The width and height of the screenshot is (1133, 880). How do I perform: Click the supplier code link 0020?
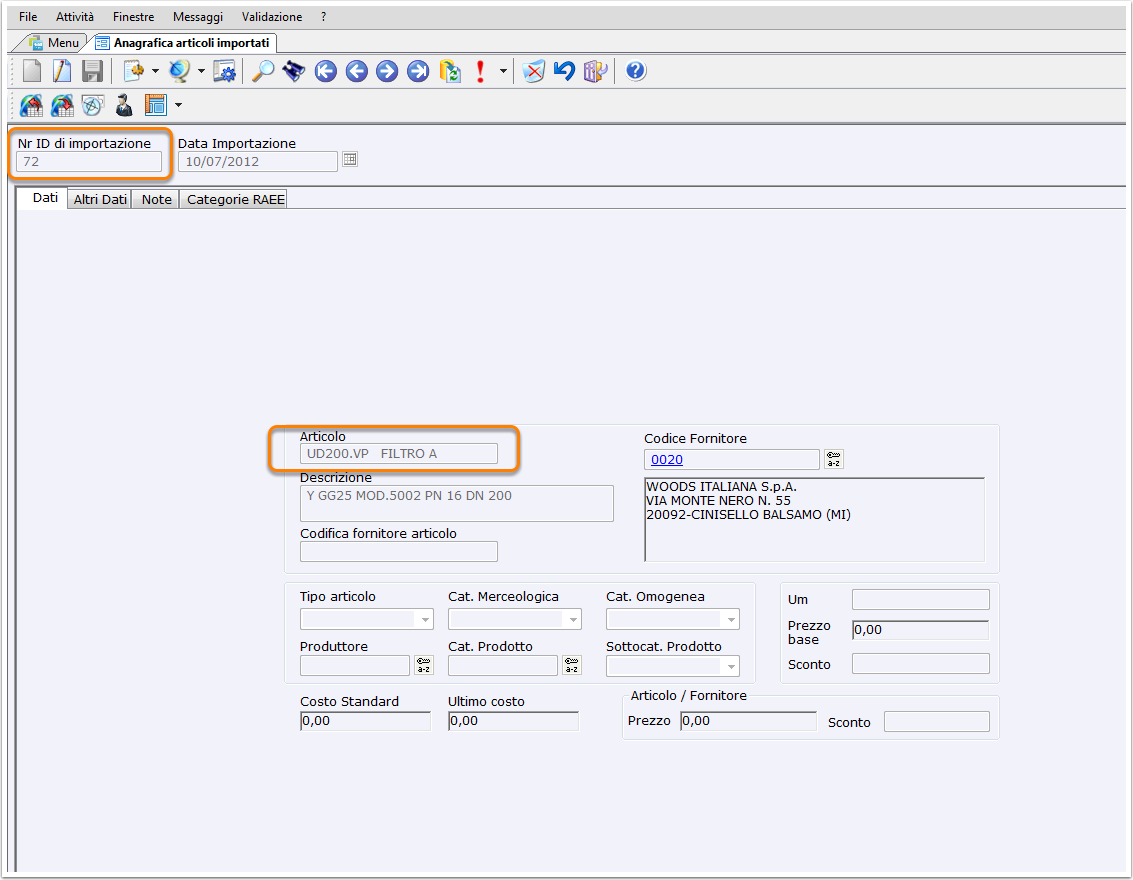[667, 460]
